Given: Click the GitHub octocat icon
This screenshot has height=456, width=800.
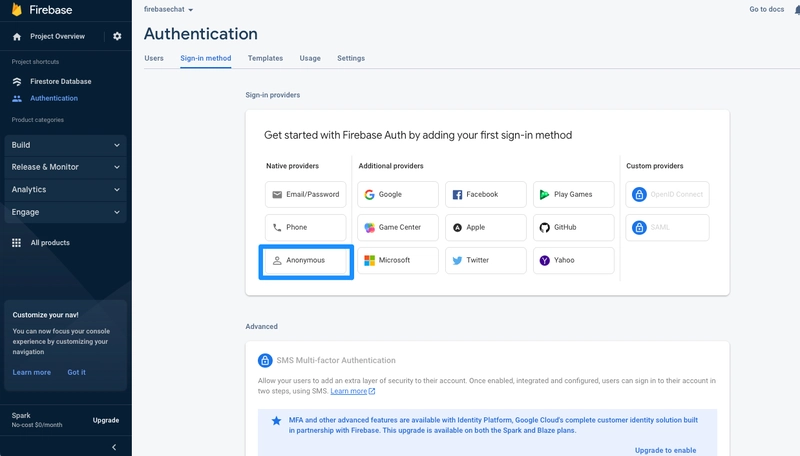Looking at the screenshot, I should point(544,227).
